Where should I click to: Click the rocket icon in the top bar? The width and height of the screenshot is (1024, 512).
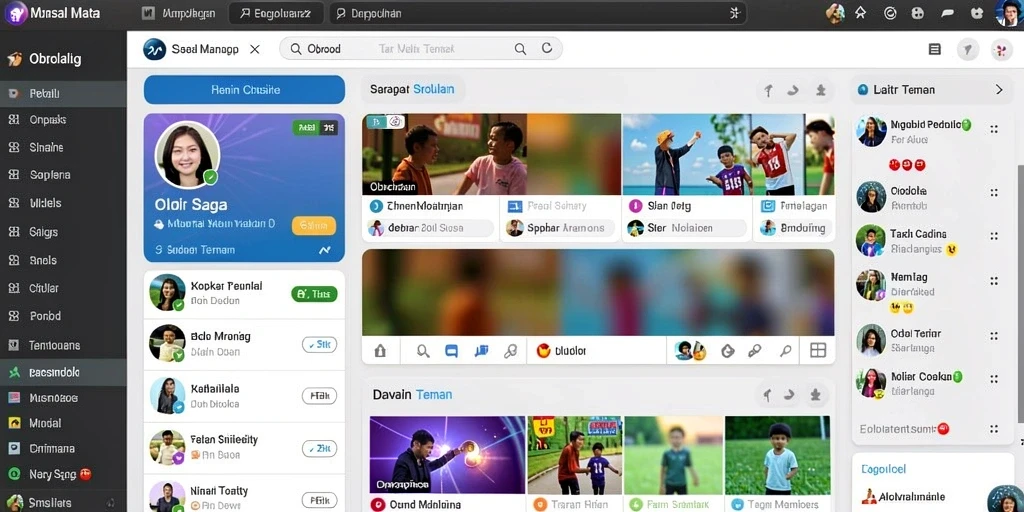(861, 12)
